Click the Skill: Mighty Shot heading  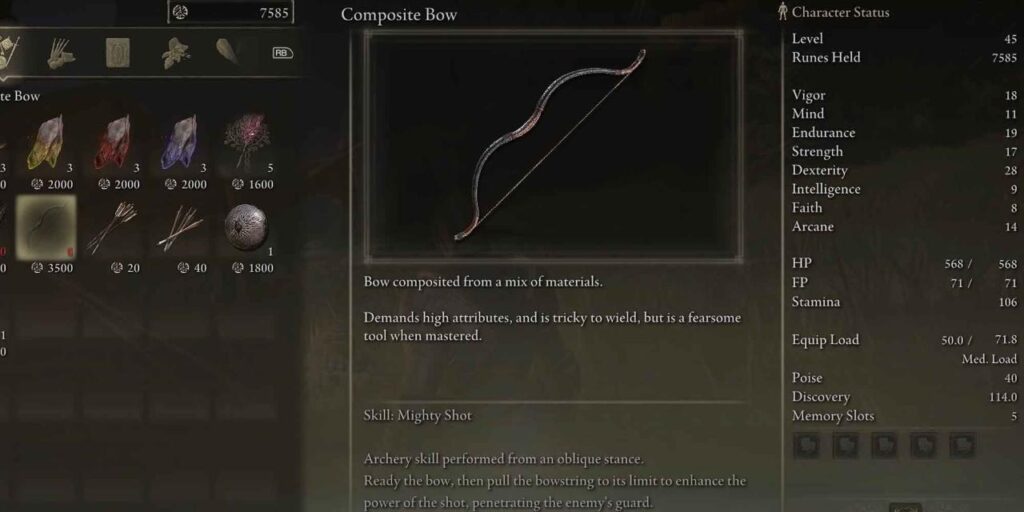tap(417, 415)
